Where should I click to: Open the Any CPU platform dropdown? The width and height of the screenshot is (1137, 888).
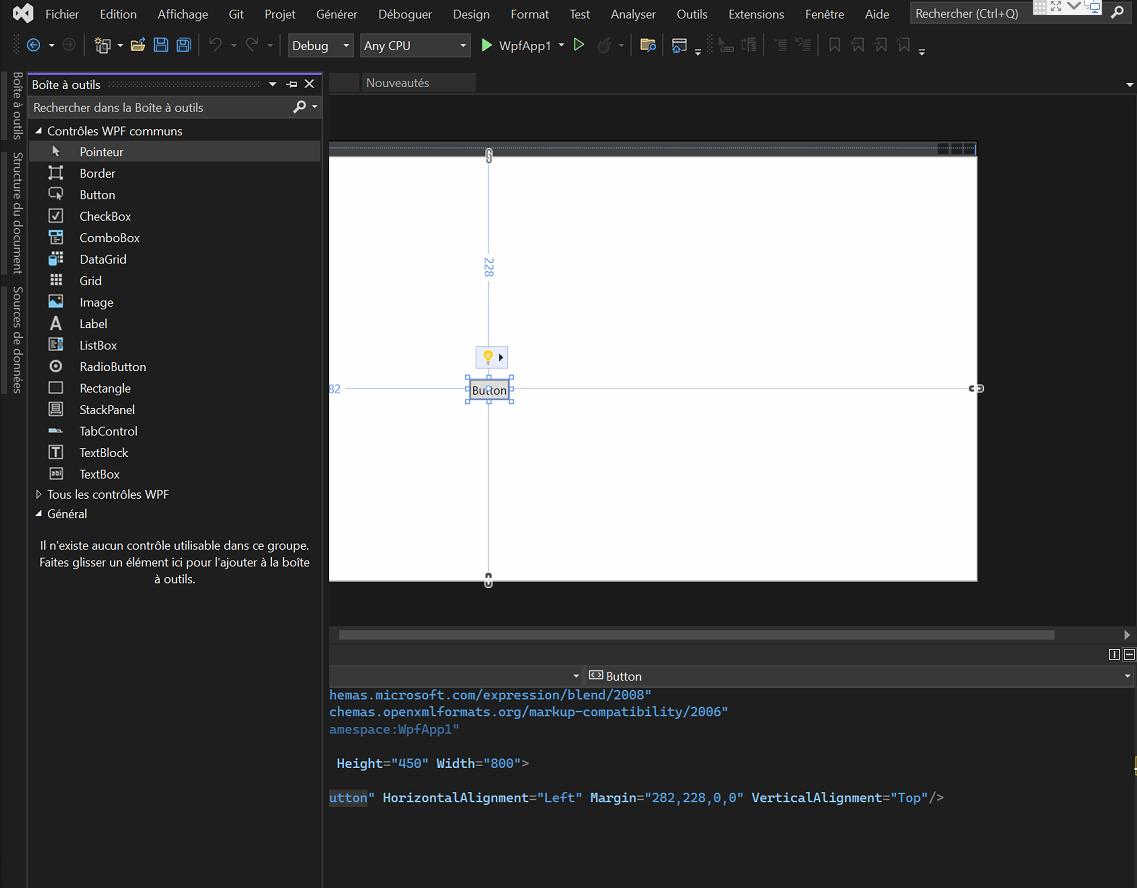pos(414,46)
